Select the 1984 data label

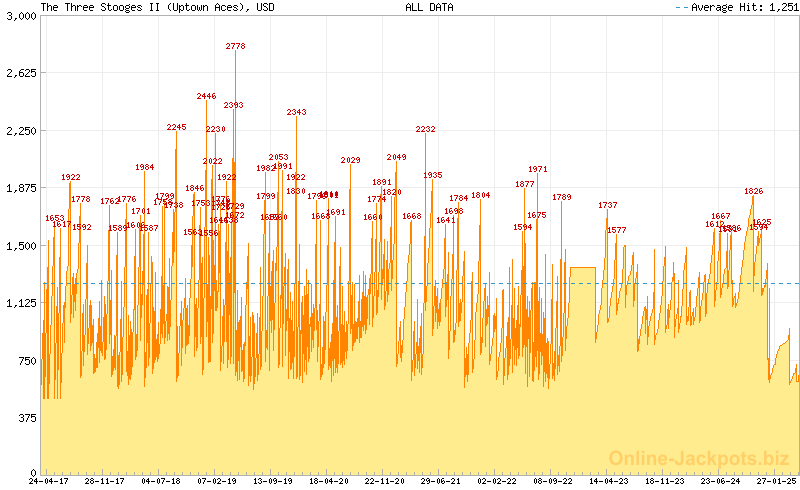click(144, 167)
